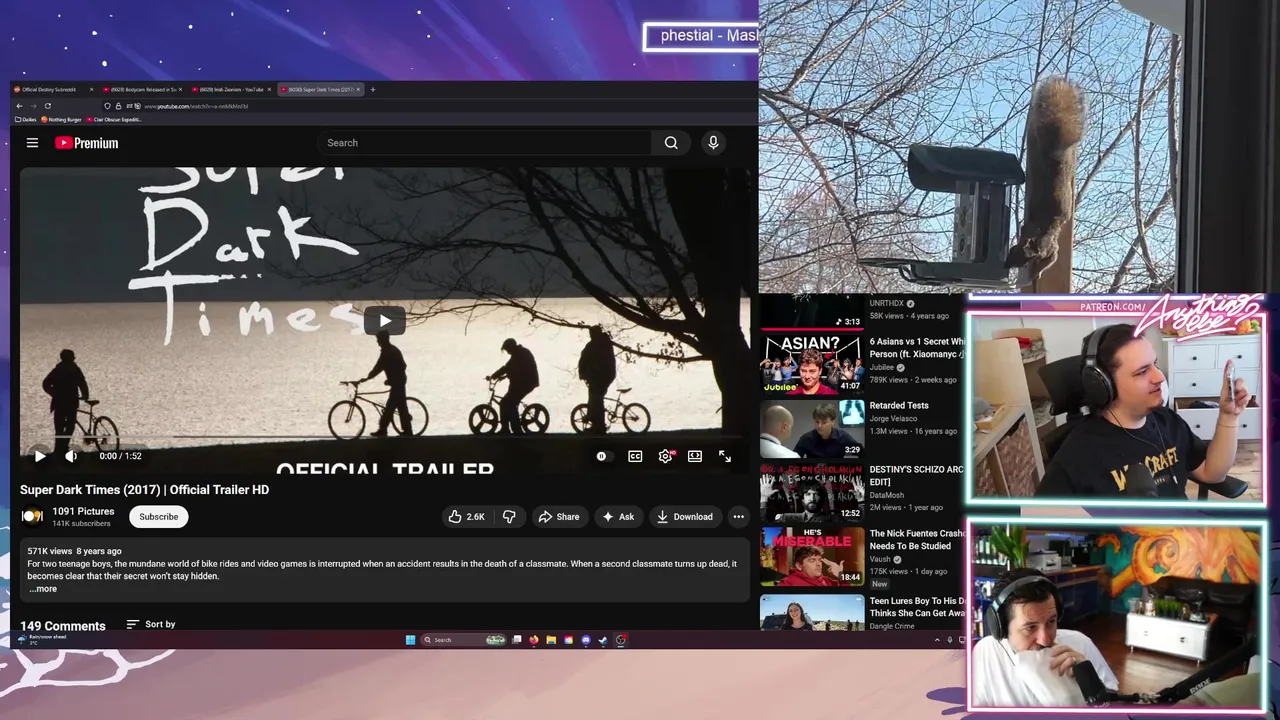Mute the video volume speaker icon

71,456
